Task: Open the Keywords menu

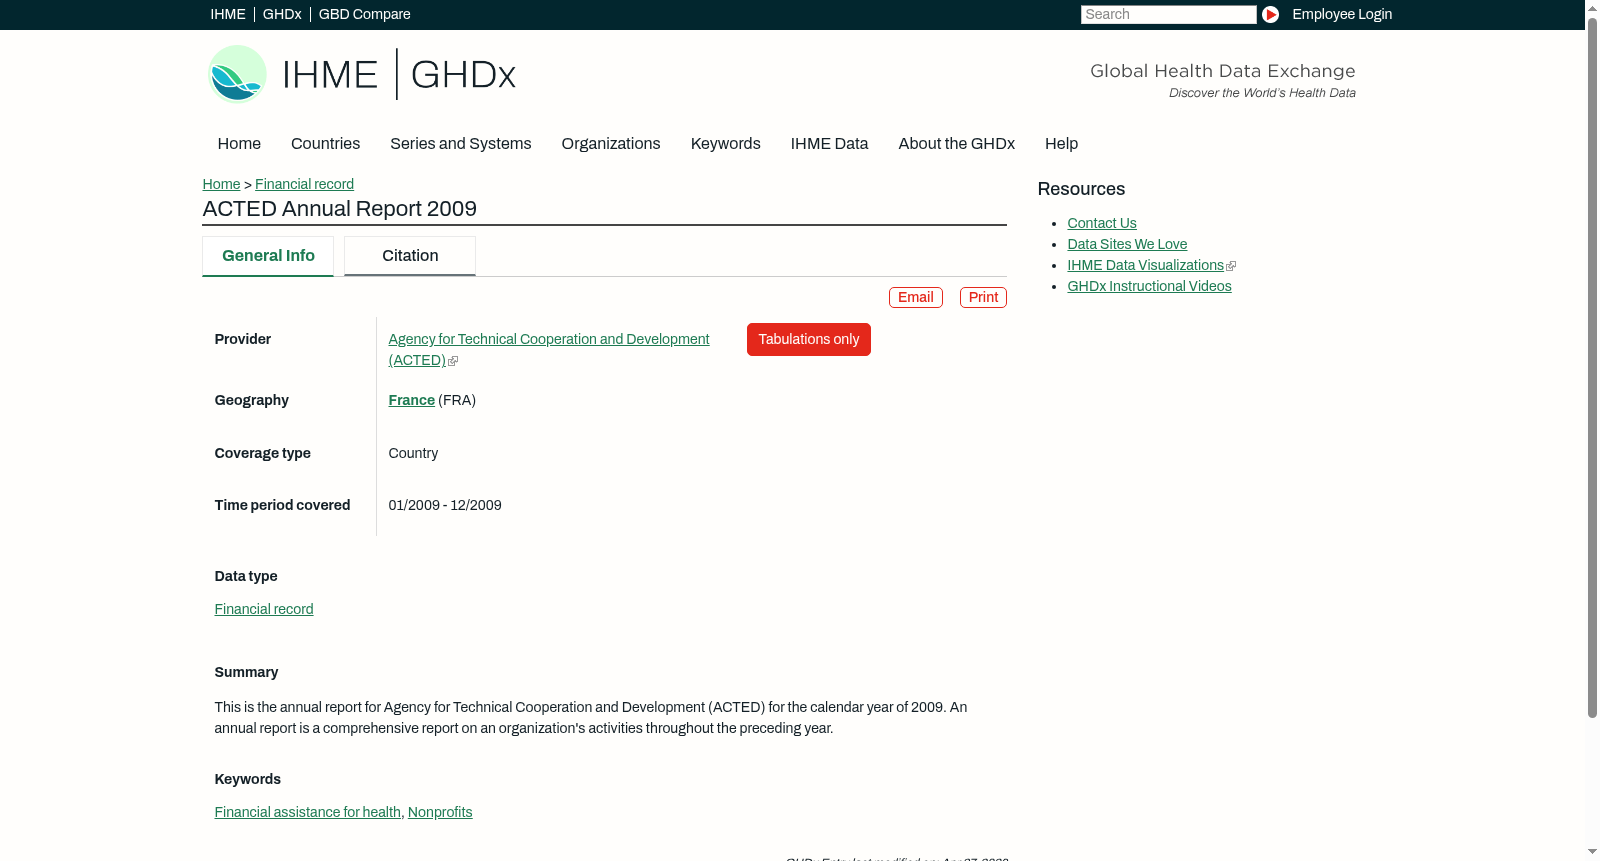Action: [x=726, y=144]
